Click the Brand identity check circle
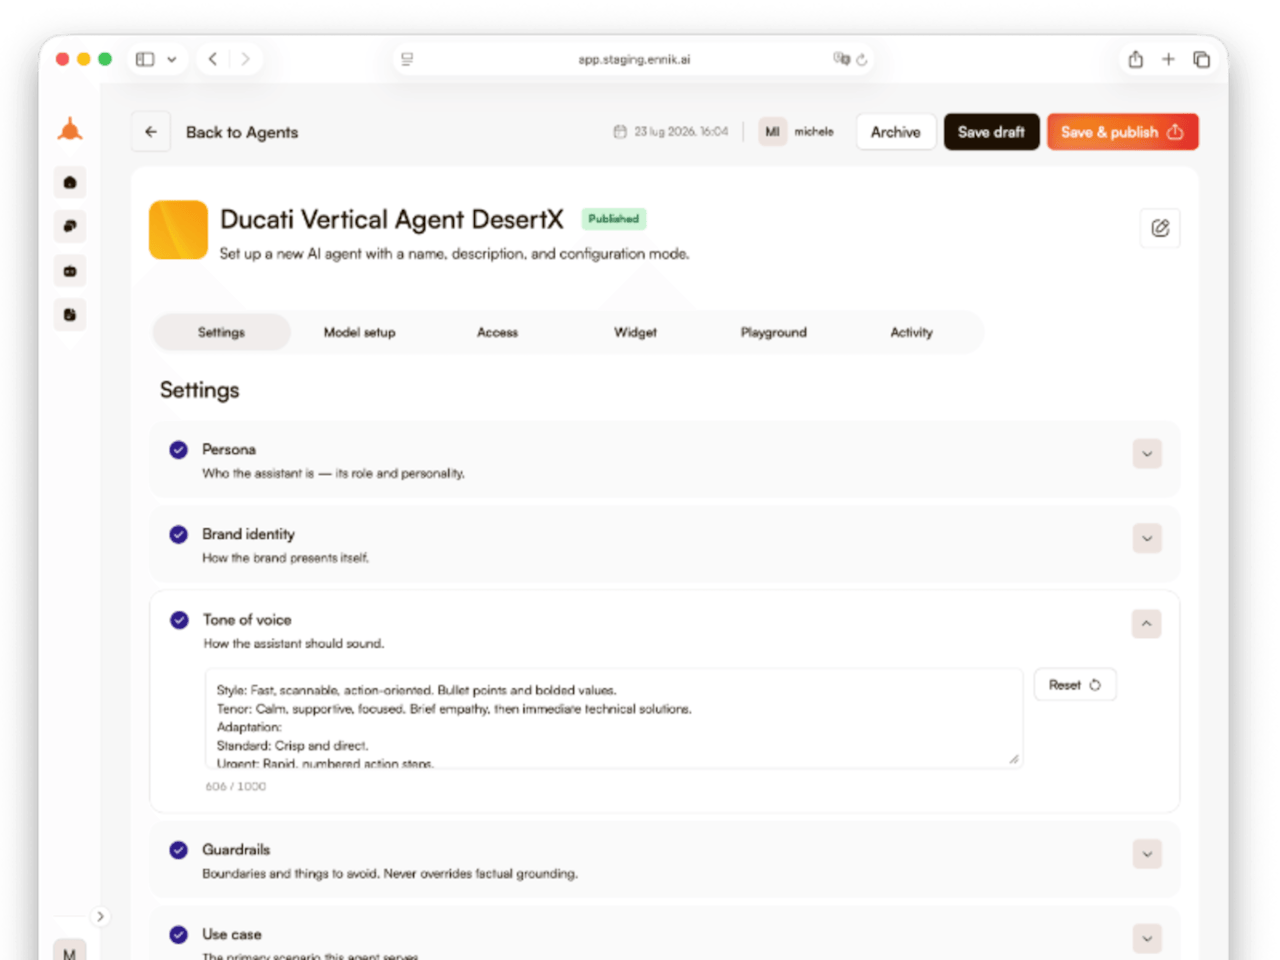This screenshot has width=1280, height=960. point(179,535)
